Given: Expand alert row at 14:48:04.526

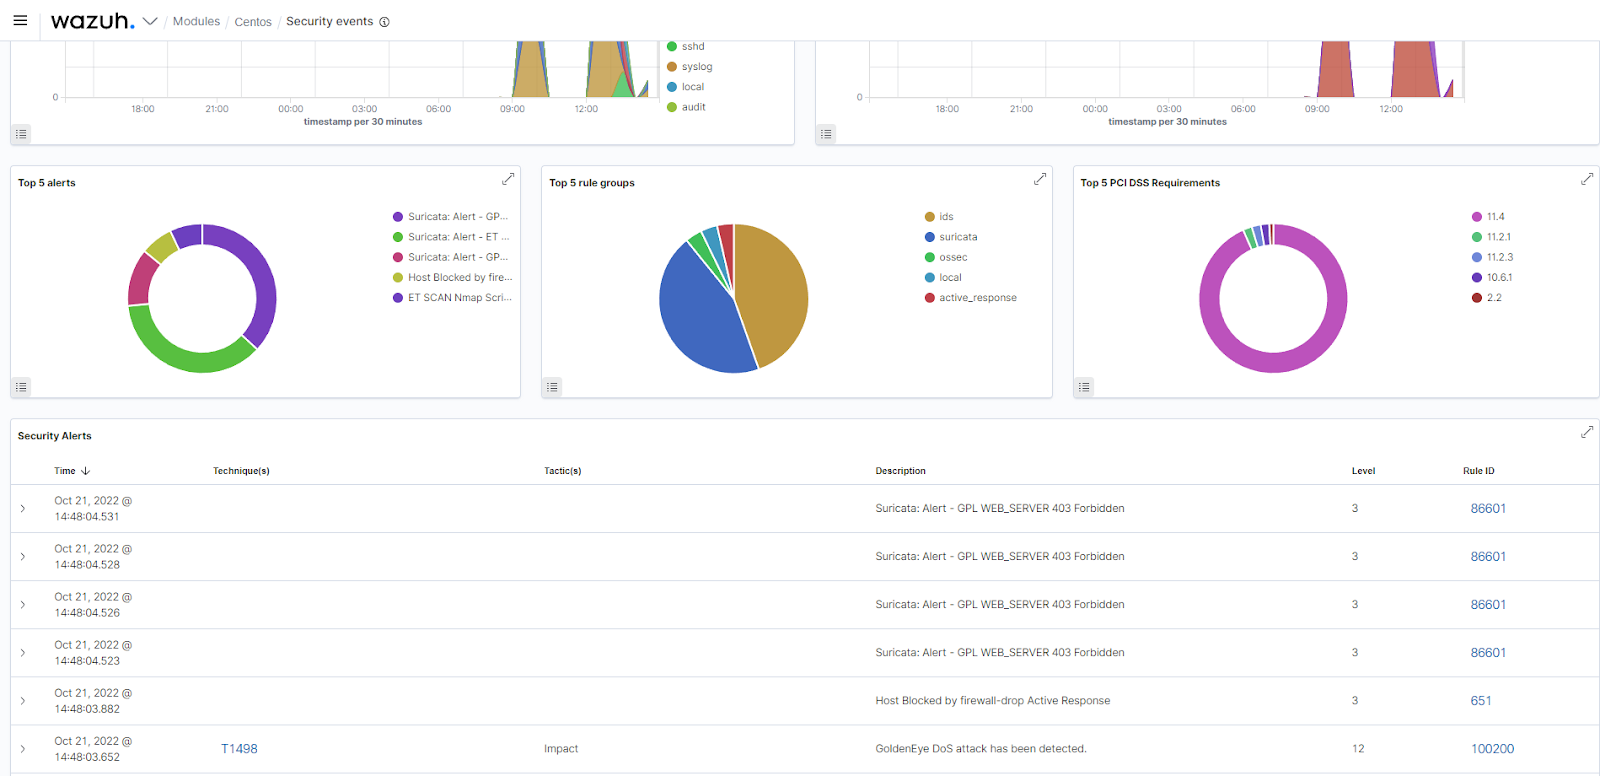Looking at the screenshot, I should coord(23,605).
